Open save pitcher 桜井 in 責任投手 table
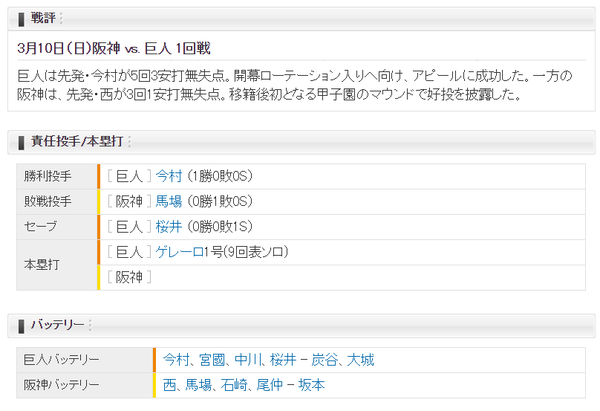Viewport: 600px width, 411px height. 169,227
